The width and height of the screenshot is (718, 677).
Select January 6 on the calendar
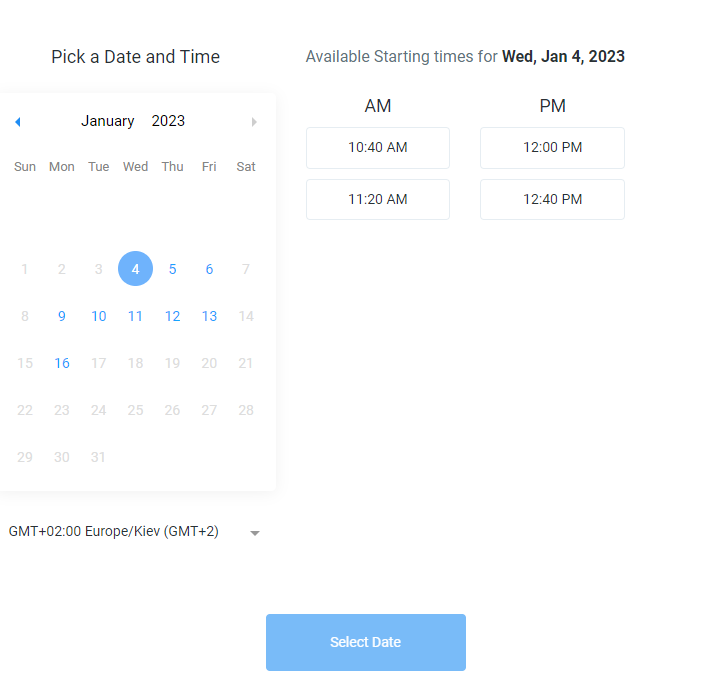209,269
